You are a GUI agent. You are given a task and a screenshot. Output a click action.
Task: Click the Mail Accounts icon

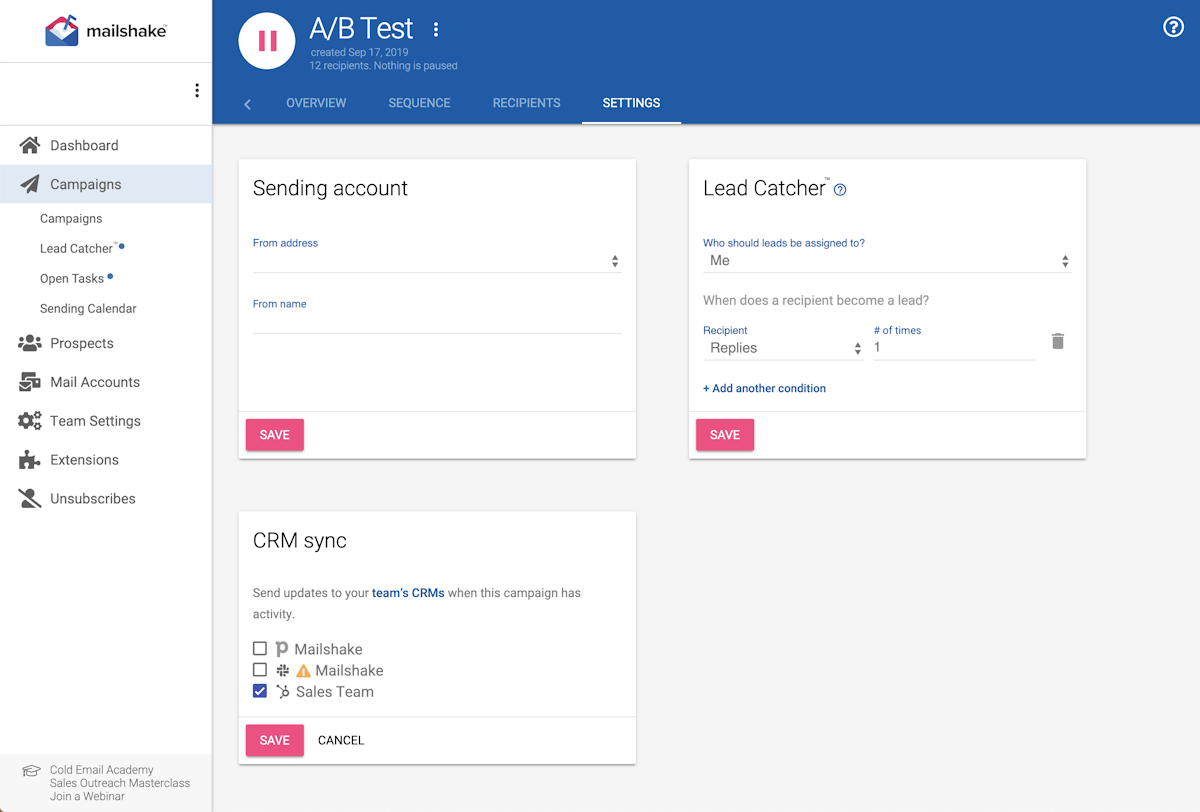click(30, 382)
